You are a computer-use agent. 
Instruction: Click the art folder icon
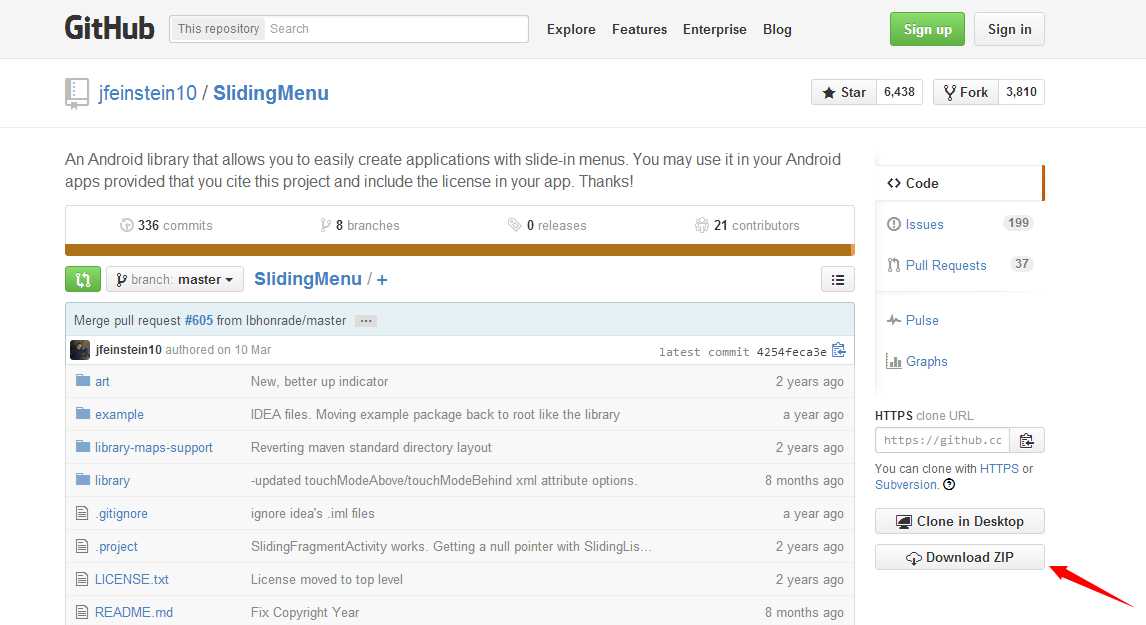(83, 381)
